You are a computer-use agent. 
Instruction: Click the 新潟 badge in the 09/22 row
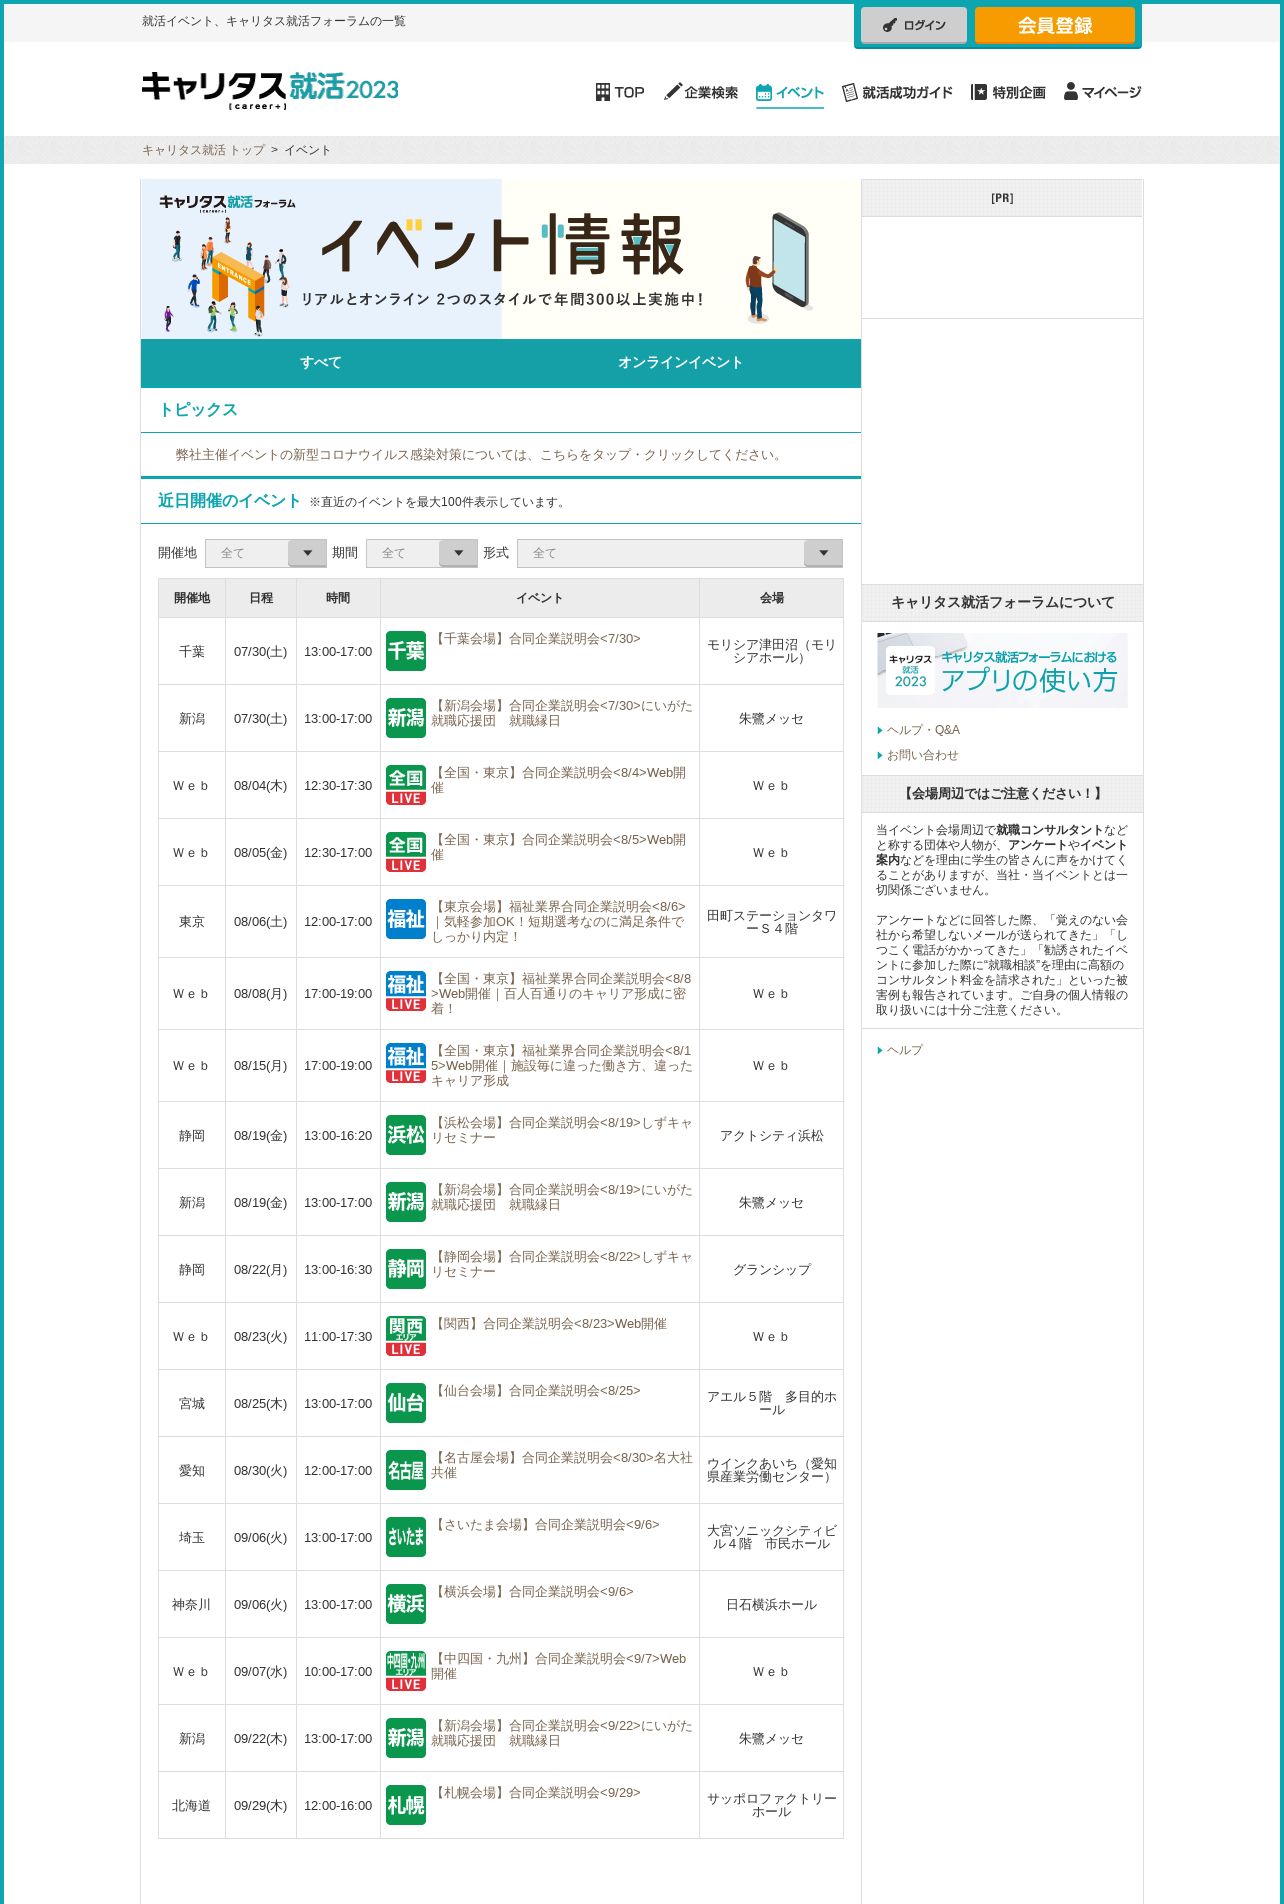406,1738
